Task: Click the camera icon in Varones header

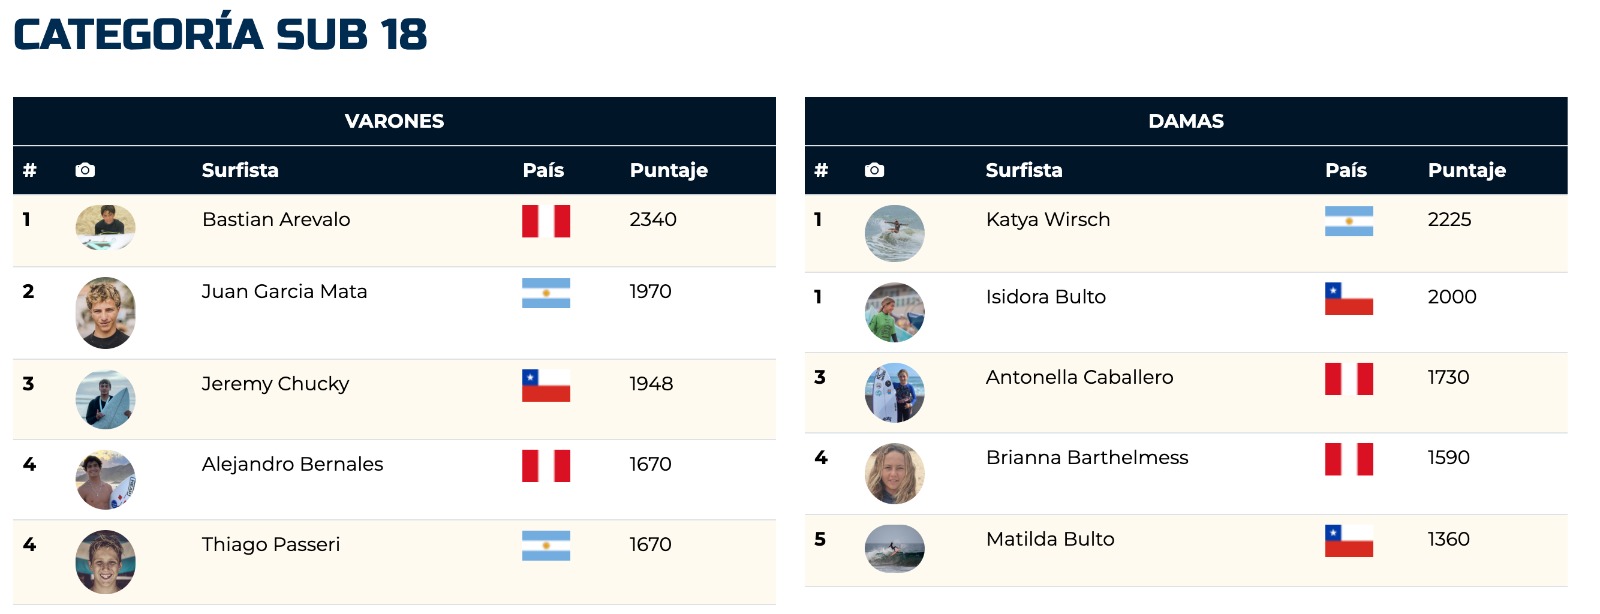Action: pos(85,170)
